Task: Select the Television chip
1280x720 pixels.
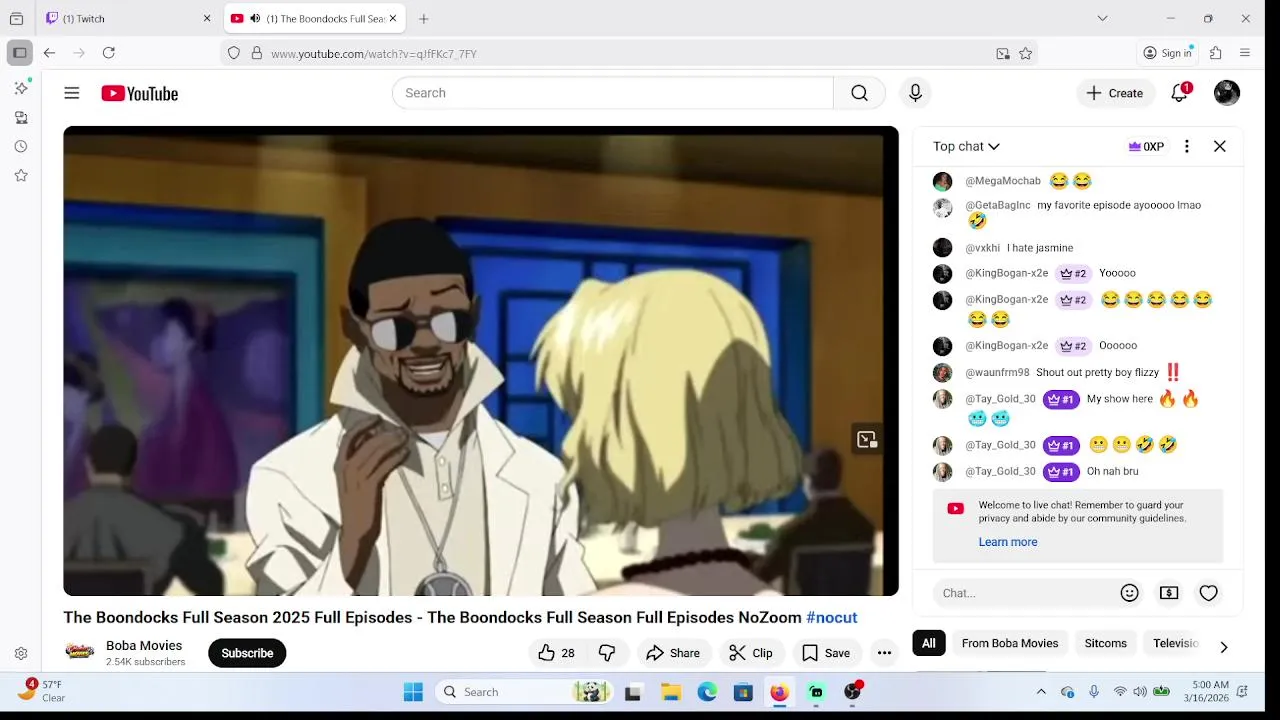Action: coord(1175,643)
